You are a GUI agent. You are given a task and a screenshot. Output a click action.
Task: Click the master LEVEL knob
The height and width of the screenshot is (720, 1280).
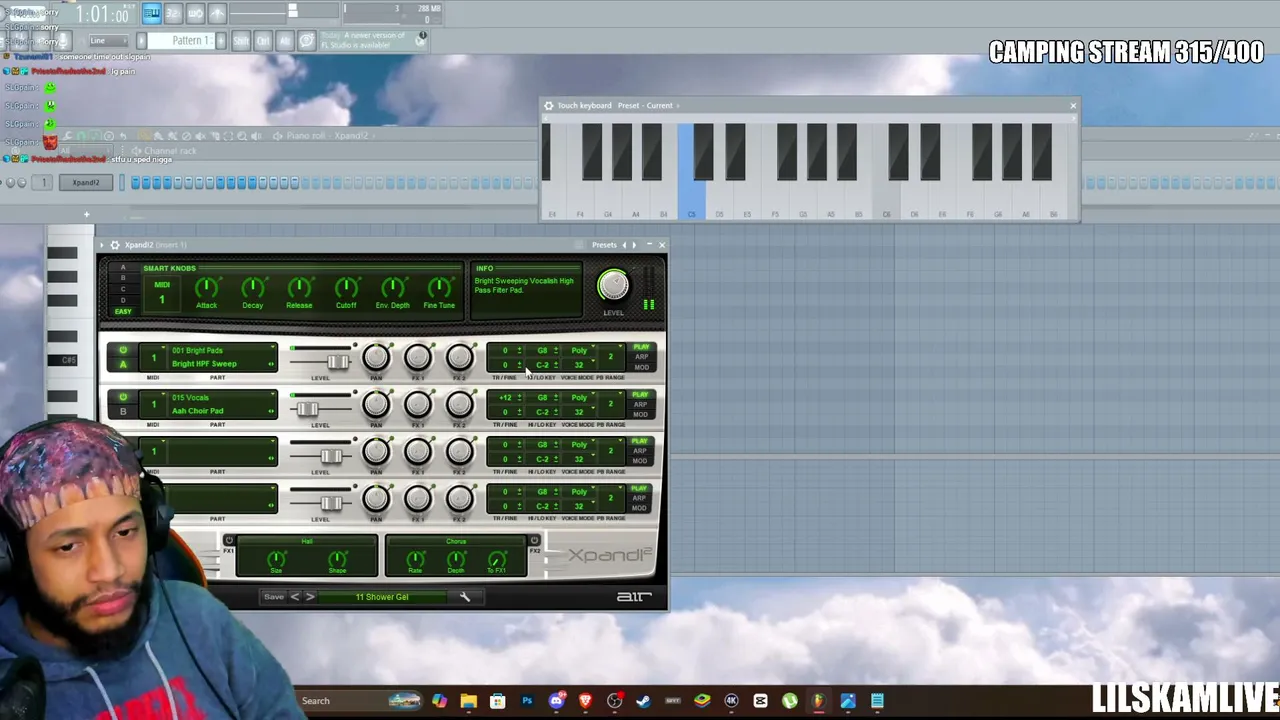click(613, 286)
